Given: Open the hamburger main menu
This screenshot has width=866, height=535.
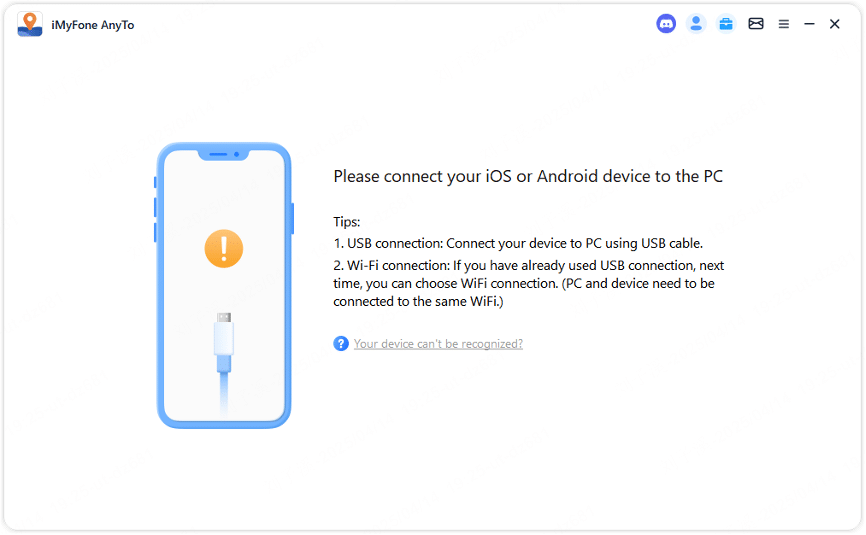Looking at the screenshot, I should (784, 24).
